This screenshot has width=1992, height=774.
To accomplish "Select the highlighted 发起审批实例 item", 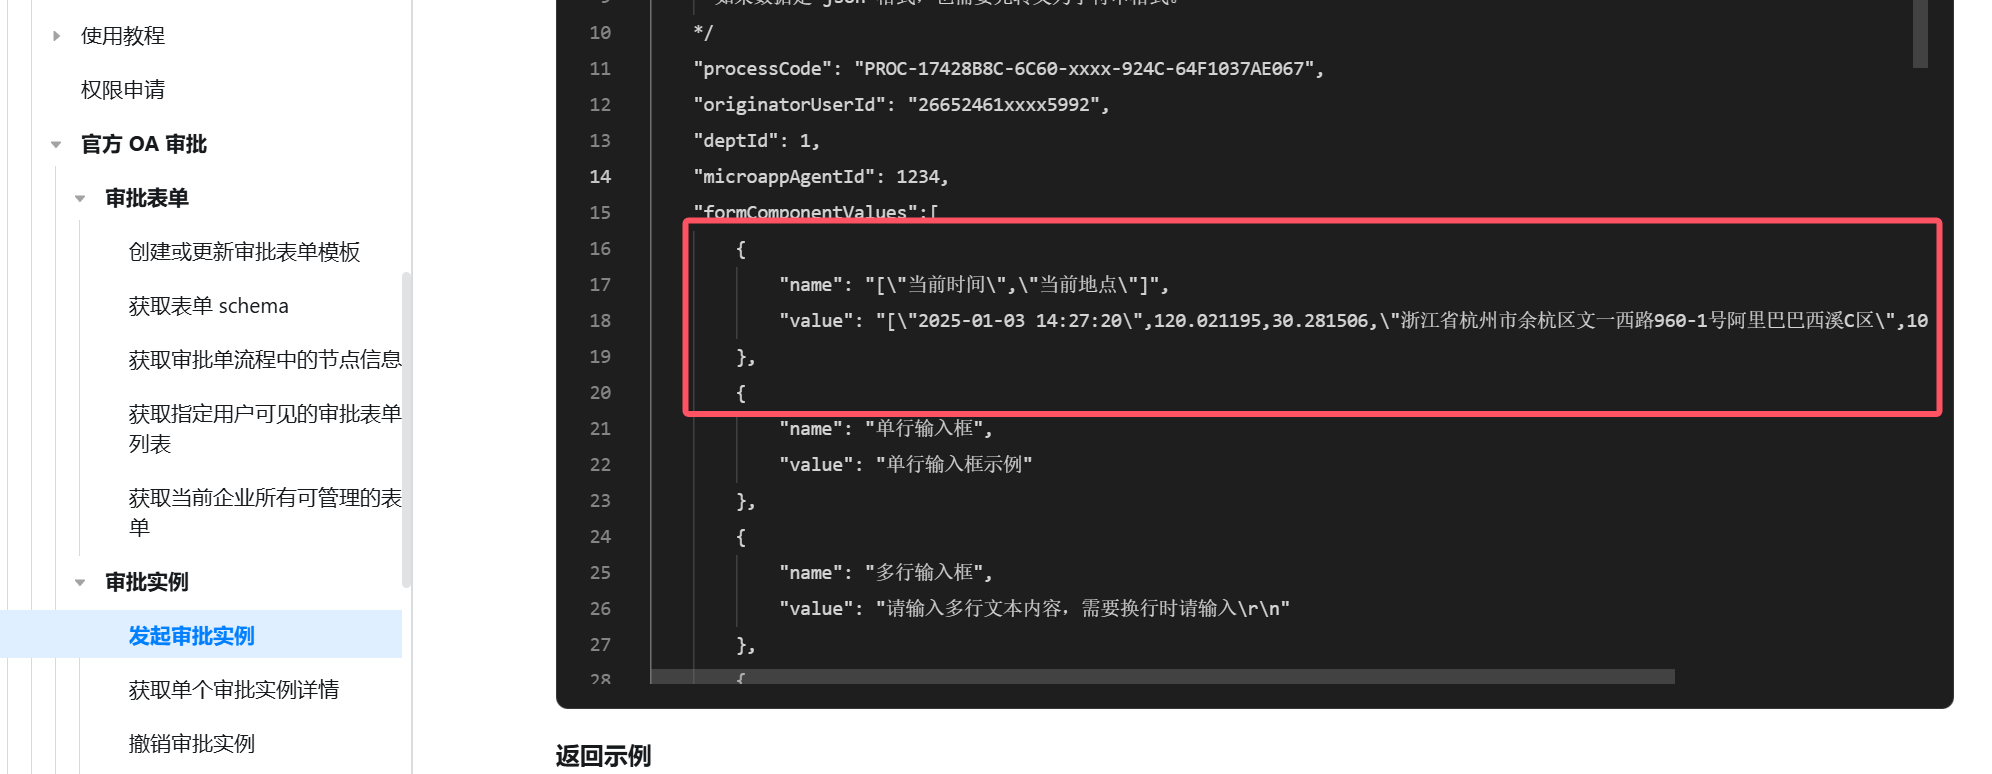I will pyautogui.click(x=201, y=634).
